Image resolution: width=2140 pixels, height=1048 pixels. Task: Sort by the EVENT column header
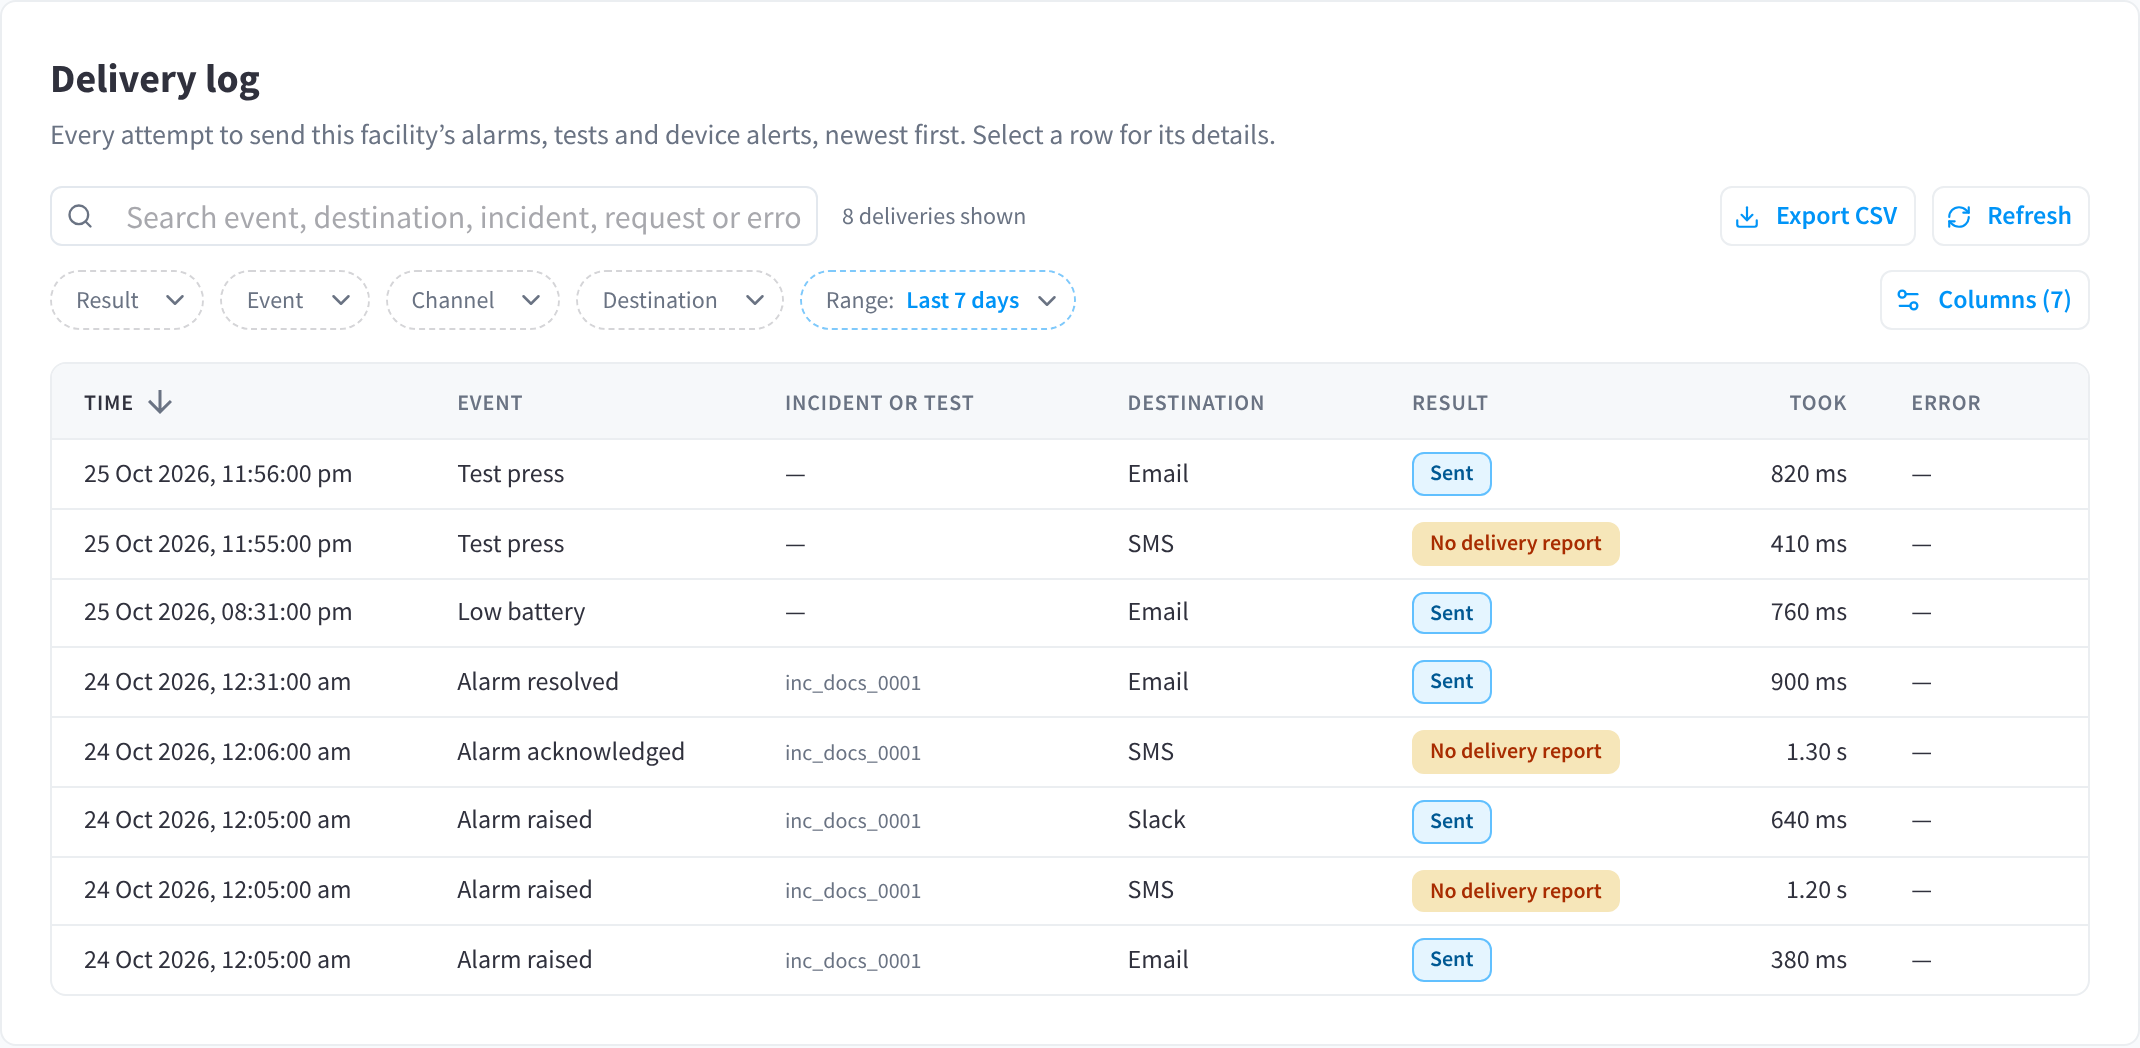coord(490,403)
